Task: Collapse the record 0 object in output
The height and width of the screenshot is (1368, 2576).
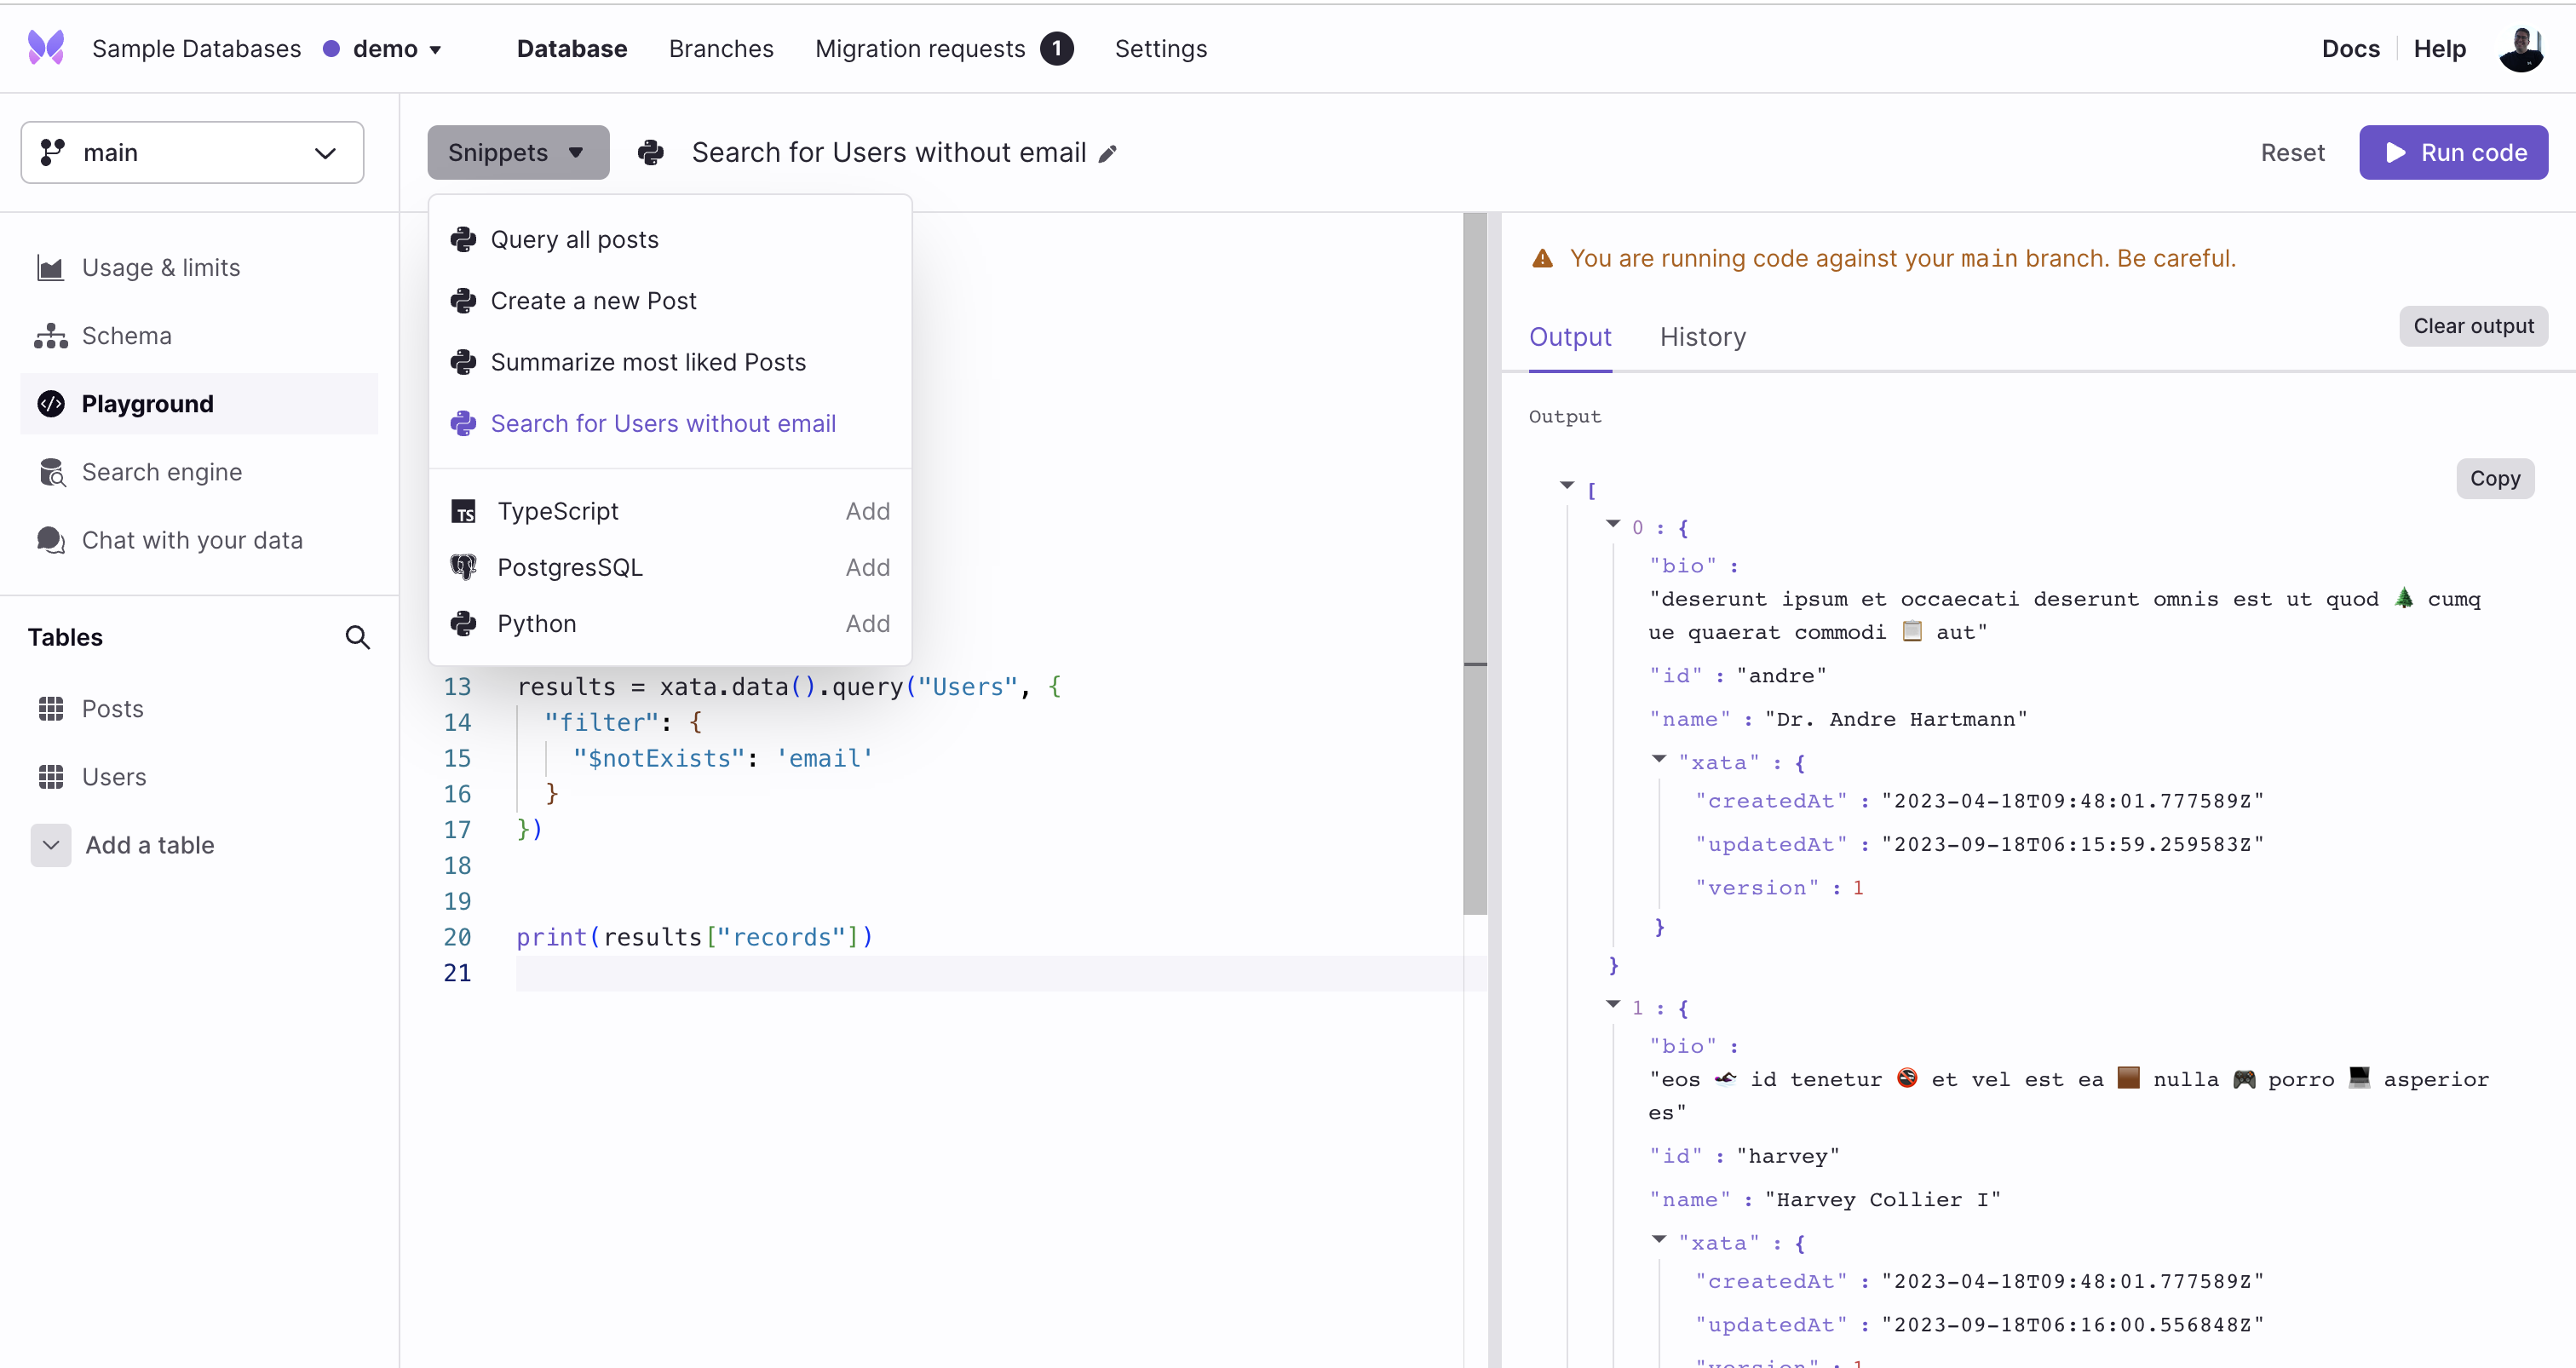Action: [x=1613, y=523]
